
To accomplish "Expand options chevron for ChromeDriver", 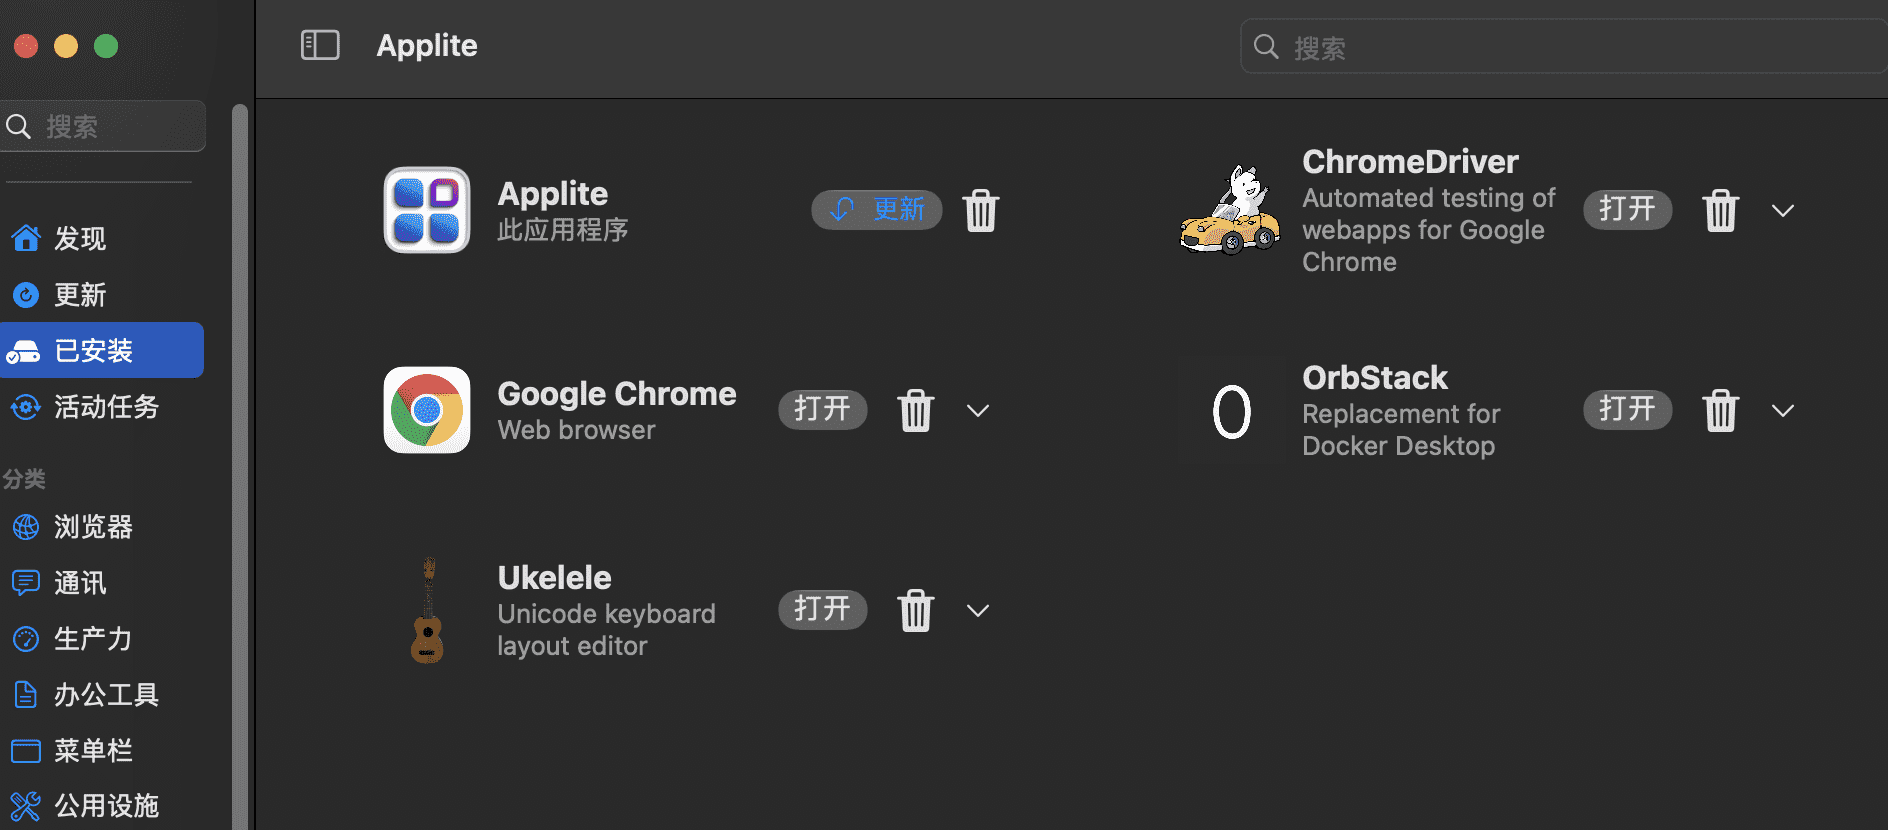I will [x=1782, y=210].
